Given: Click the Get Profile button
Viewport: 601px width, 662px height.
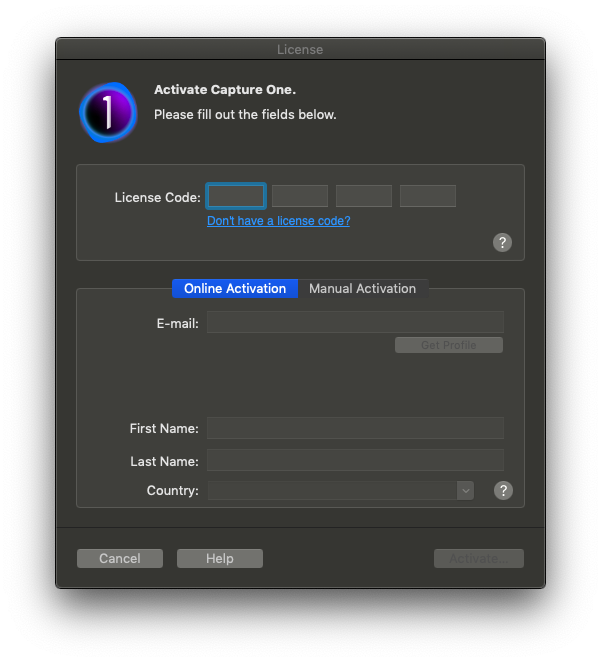Looking at the screenshot, I should tap(449, 345).
